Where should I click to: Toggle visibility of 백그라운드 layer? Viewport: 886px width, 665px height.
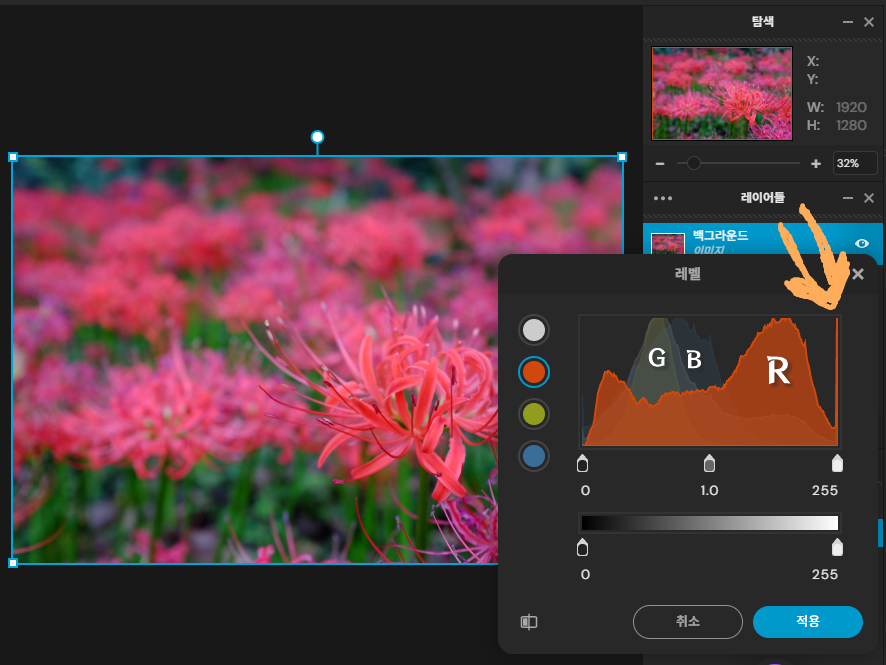(862, 244)
